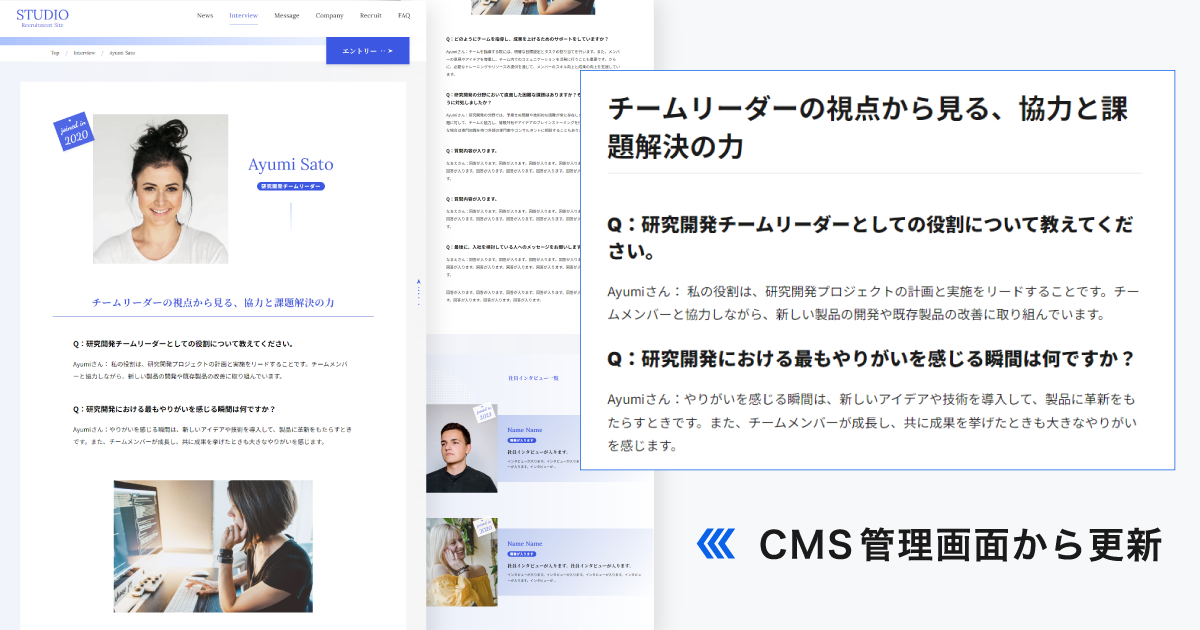The height and width of the screenshot is (630, 1200).
Task: Click the blue エントリー button
Action: tap(368, 50)
